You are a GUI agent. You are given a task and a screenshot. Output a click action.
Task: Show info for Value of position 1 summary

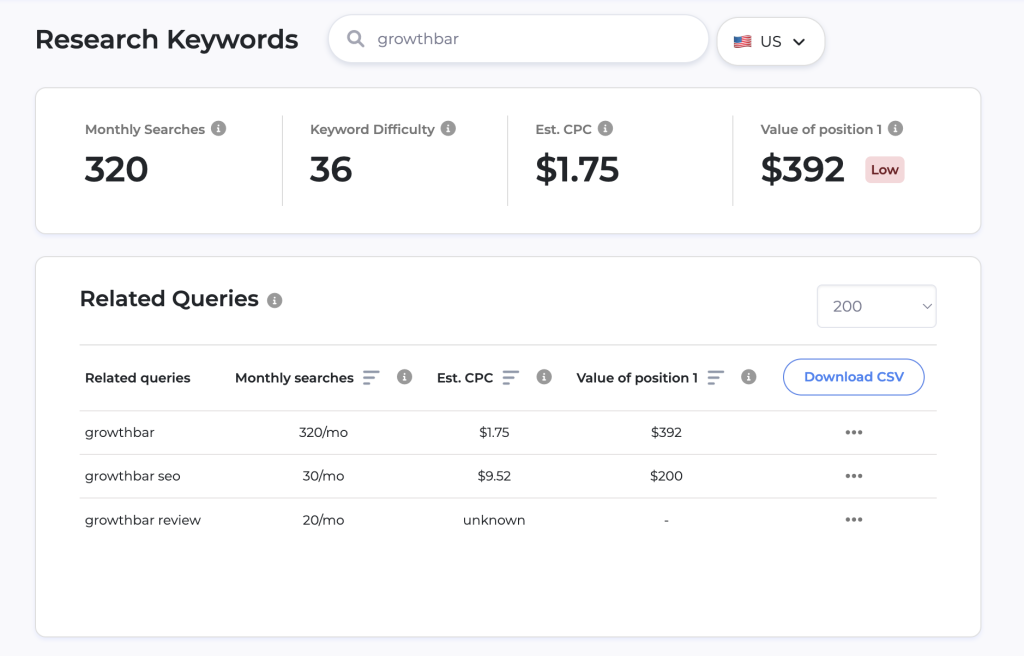(x=895, y=129)
